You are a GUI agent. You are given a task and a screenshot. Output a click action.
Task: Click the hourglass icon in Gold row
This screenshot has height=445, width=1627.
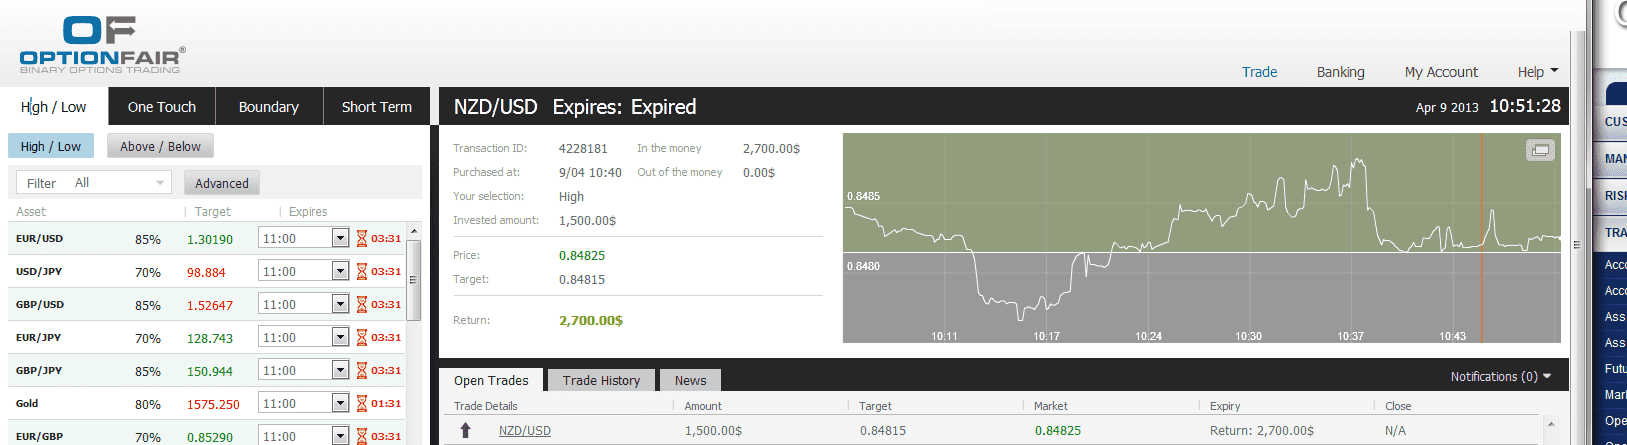tap(362, 404)
